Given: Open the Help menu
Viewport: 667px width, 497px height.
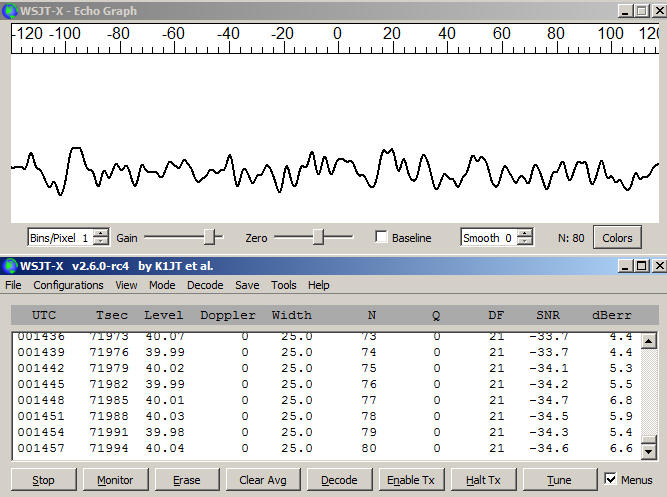Looking at the screenshot, I should [x=319, y=285].
